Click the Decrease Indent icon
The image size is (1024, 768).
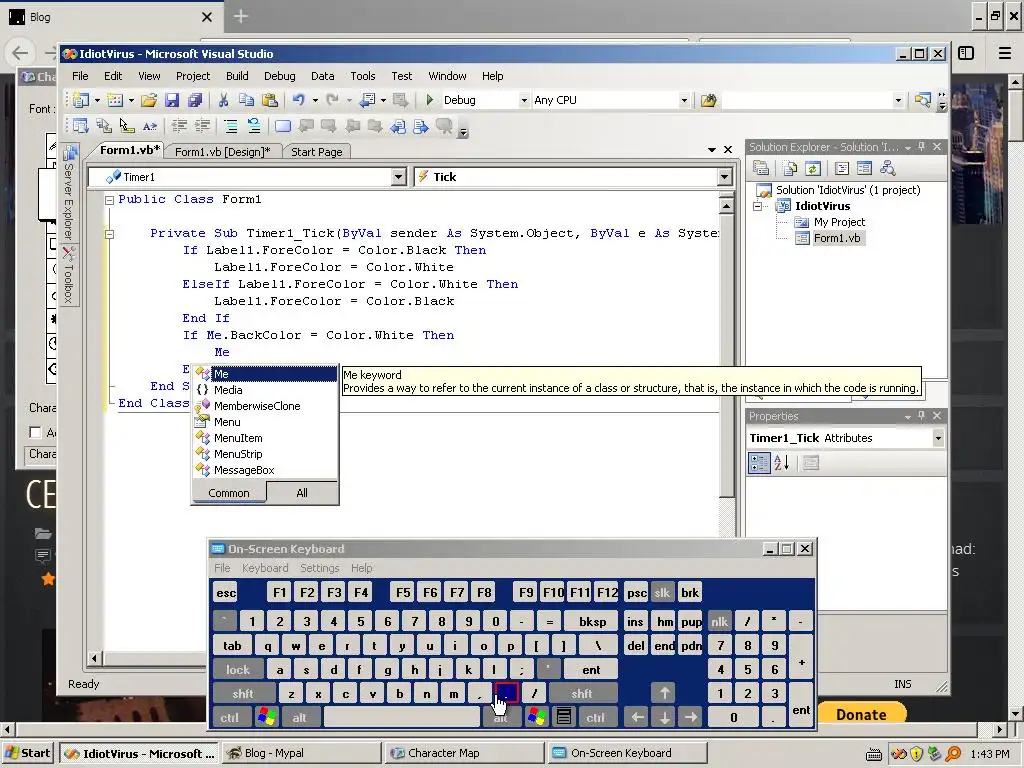[x=179, y=125]
